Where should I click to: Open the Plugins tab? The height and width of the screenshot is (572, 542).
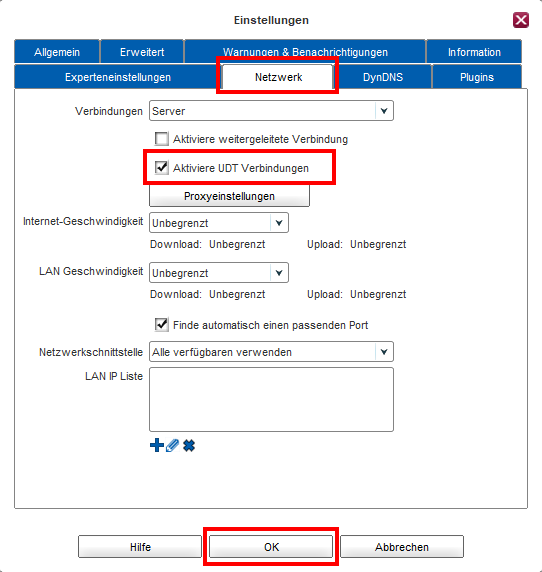point(477,77)
